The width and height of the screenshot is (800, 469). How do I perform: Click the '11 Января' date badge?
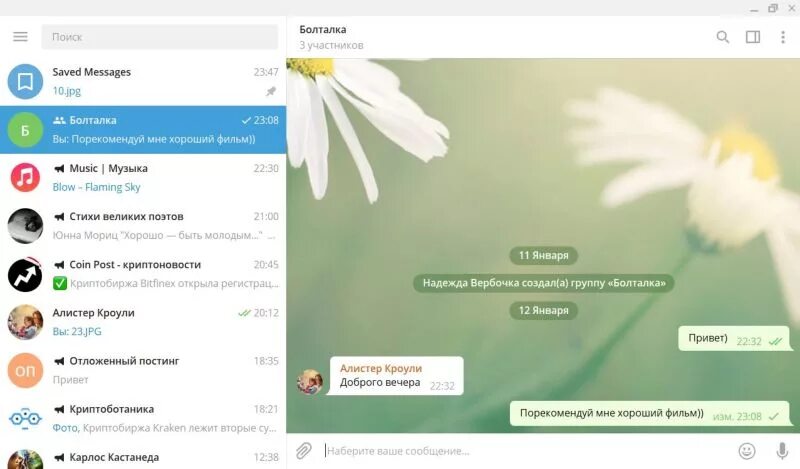coord(543,255)
